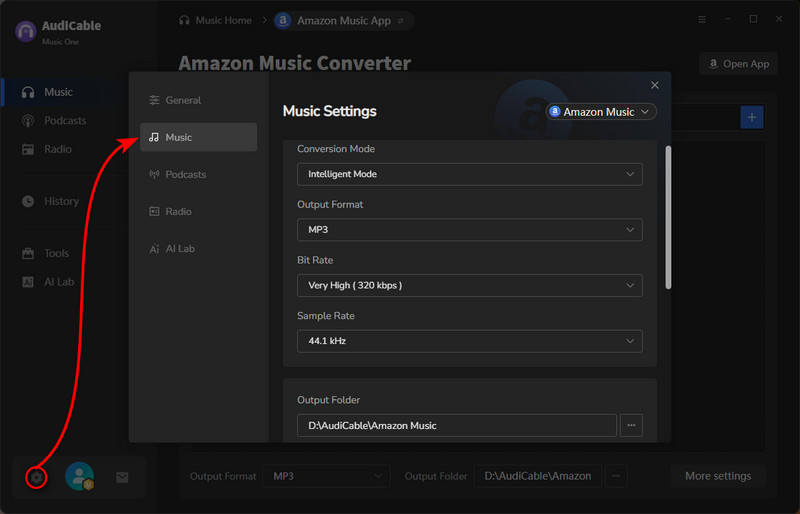Open History in the main sidebar
This screenshot has width=800, height=514.
(x=51, y=201)
